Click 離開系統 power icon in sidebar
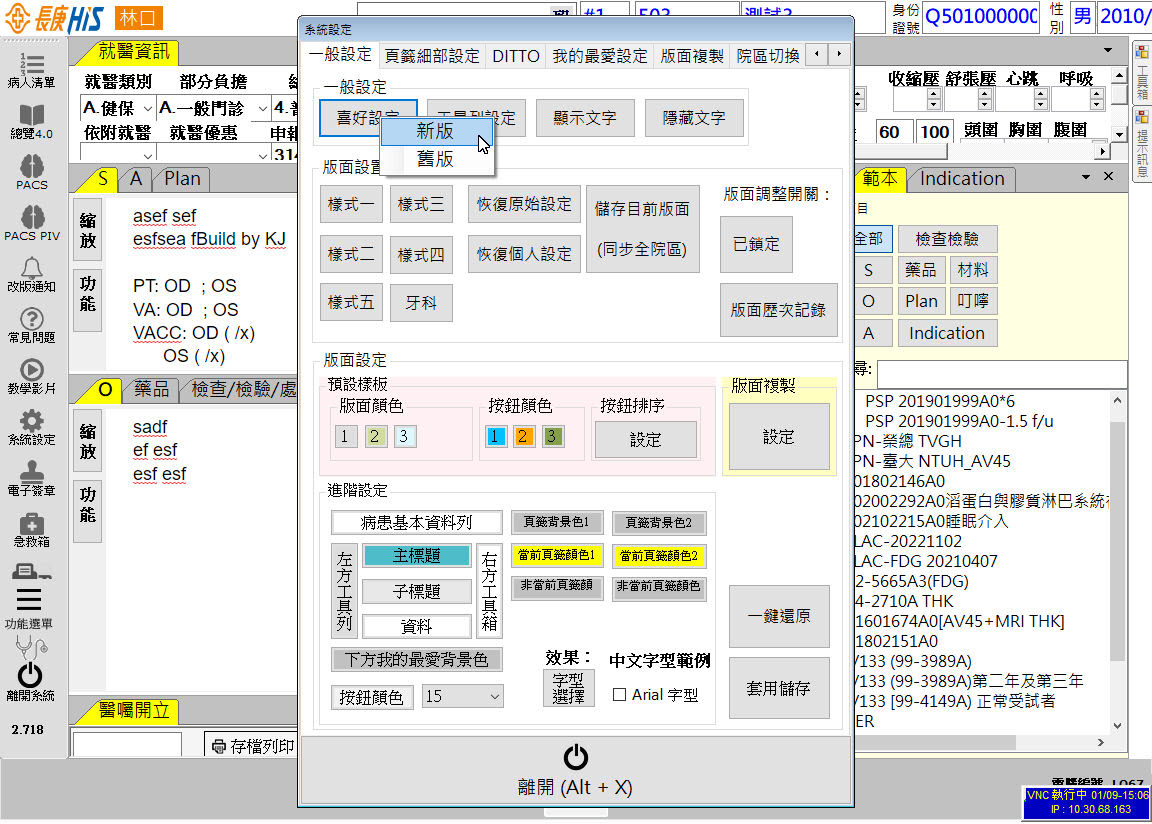 [x=31, y=680]
